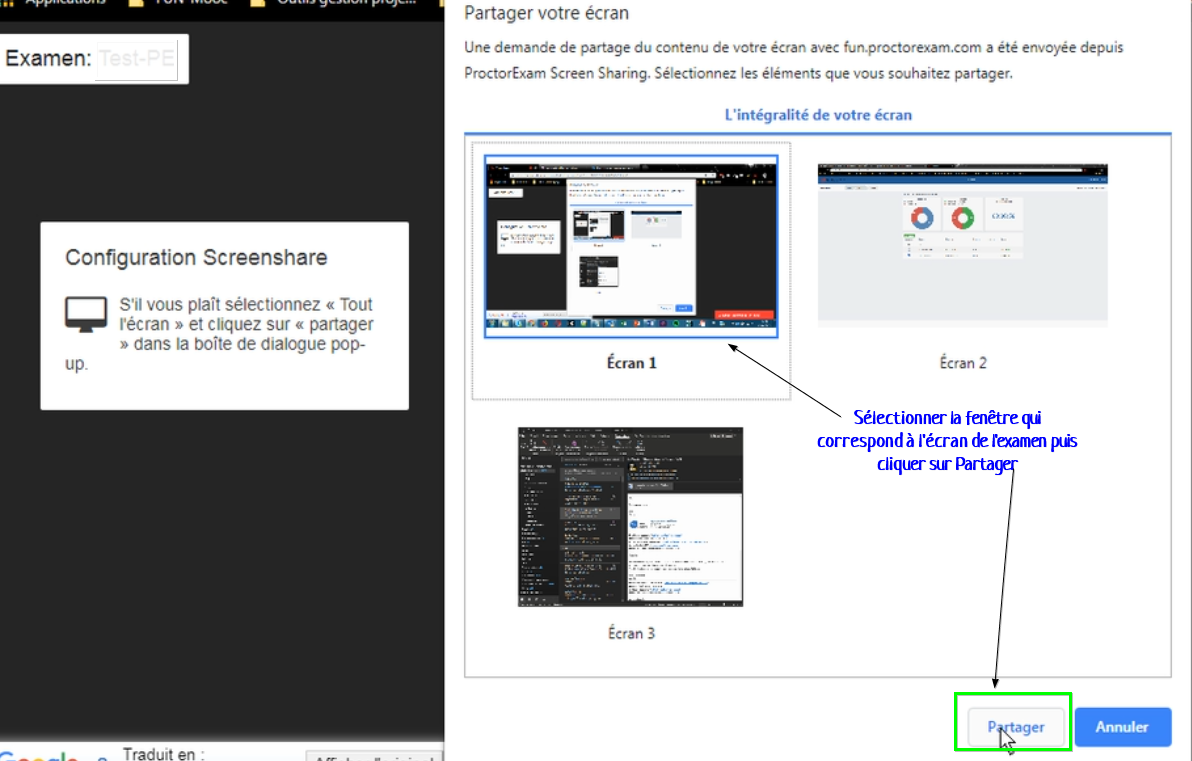Click the Partager button
Viewport: 1192px width, 761px height.
coord(1015,727)
